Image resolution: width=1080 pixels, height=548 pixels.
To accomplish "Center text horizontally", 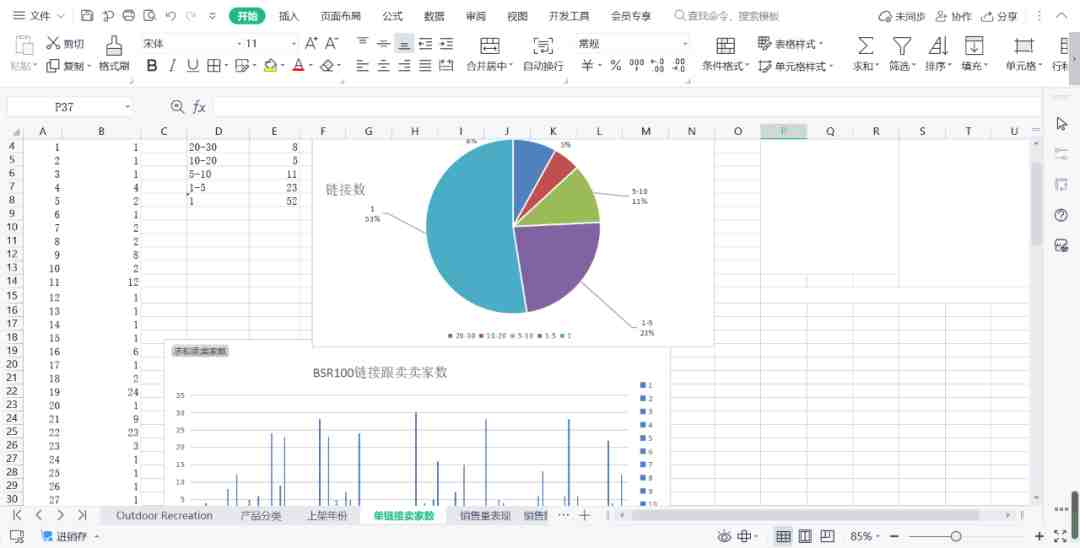I will coord(384,66).
